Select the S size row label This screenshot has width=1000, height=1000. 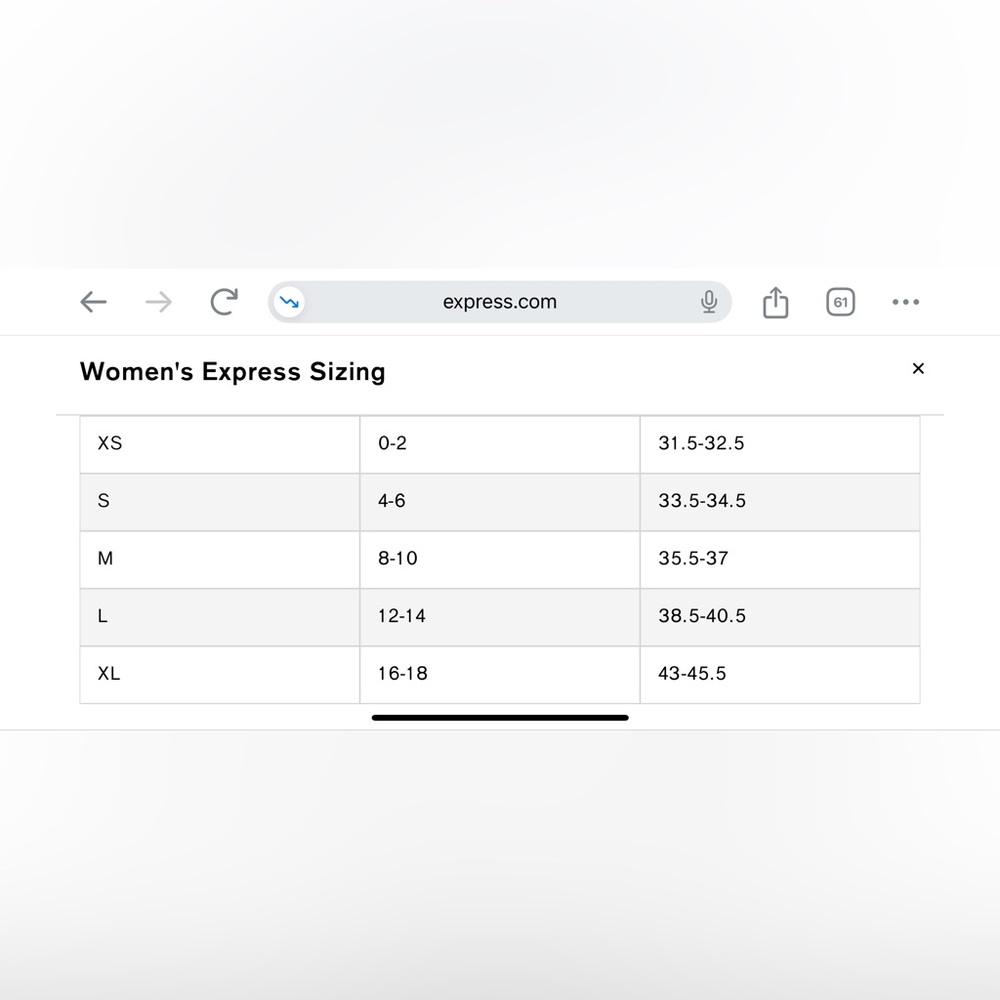pyautogui.click(x=103, y=501)
